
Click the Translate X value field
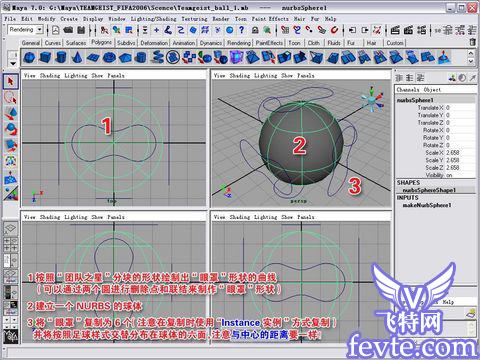(x=460, y=108)
